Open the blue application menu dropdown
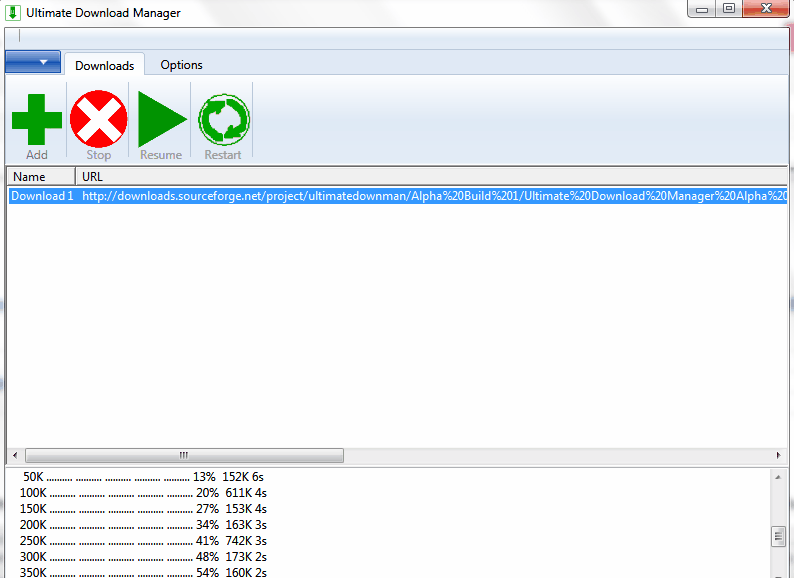The width and height of the screenshot is (794, 578). click(33, 62)
